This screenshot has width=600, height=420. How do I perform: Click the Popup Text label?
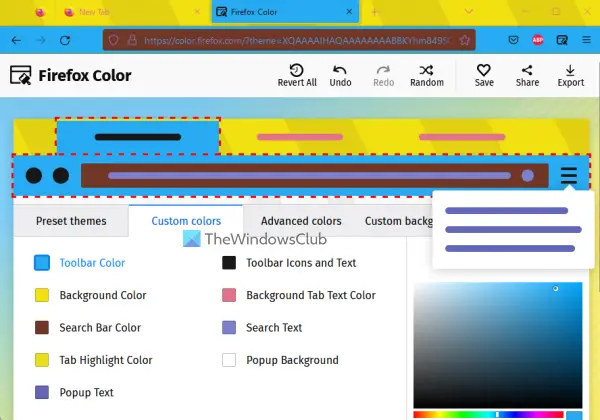tap(86, 392)
